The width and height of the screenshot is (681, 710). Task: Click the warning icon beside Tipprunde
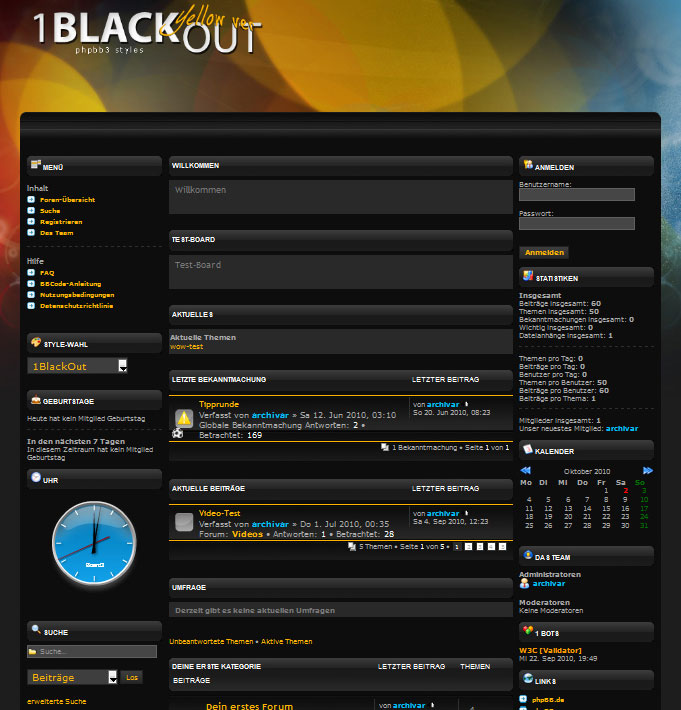(184, 418)
